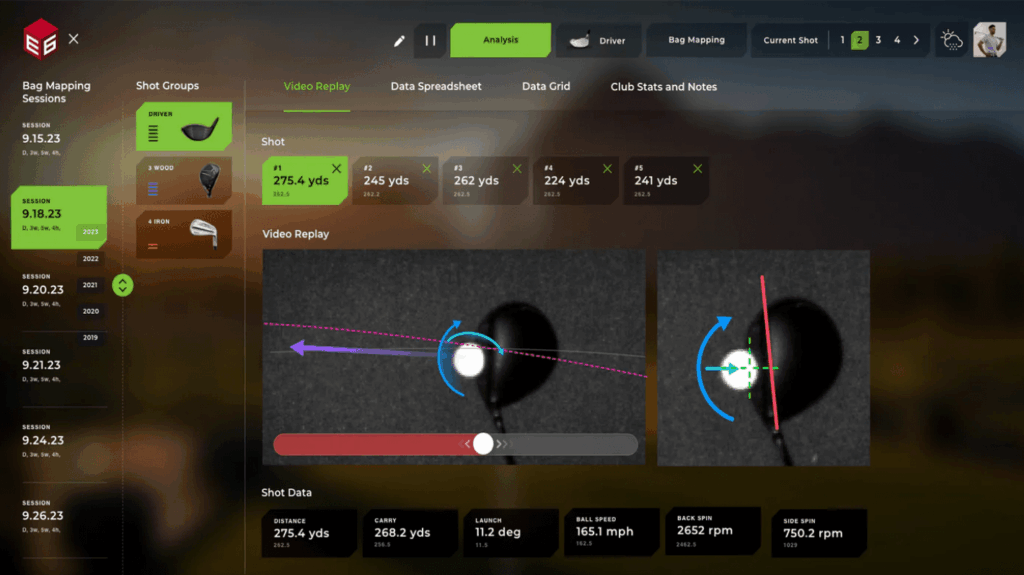Screen dimensions: 1024x575
Task: Click the Bag Mapping button
Action: click(697, 41)
